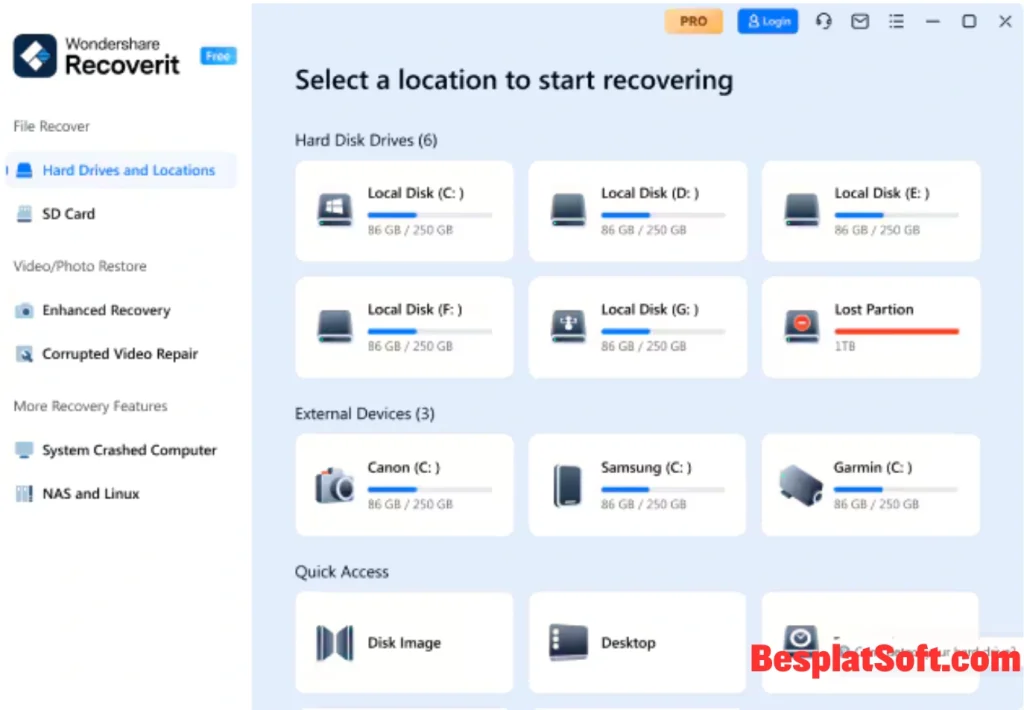This screenshot has height=710, width=1024.
Task: Open Enhanced Recovery from sidebar
Action: [x=106, y=310]
